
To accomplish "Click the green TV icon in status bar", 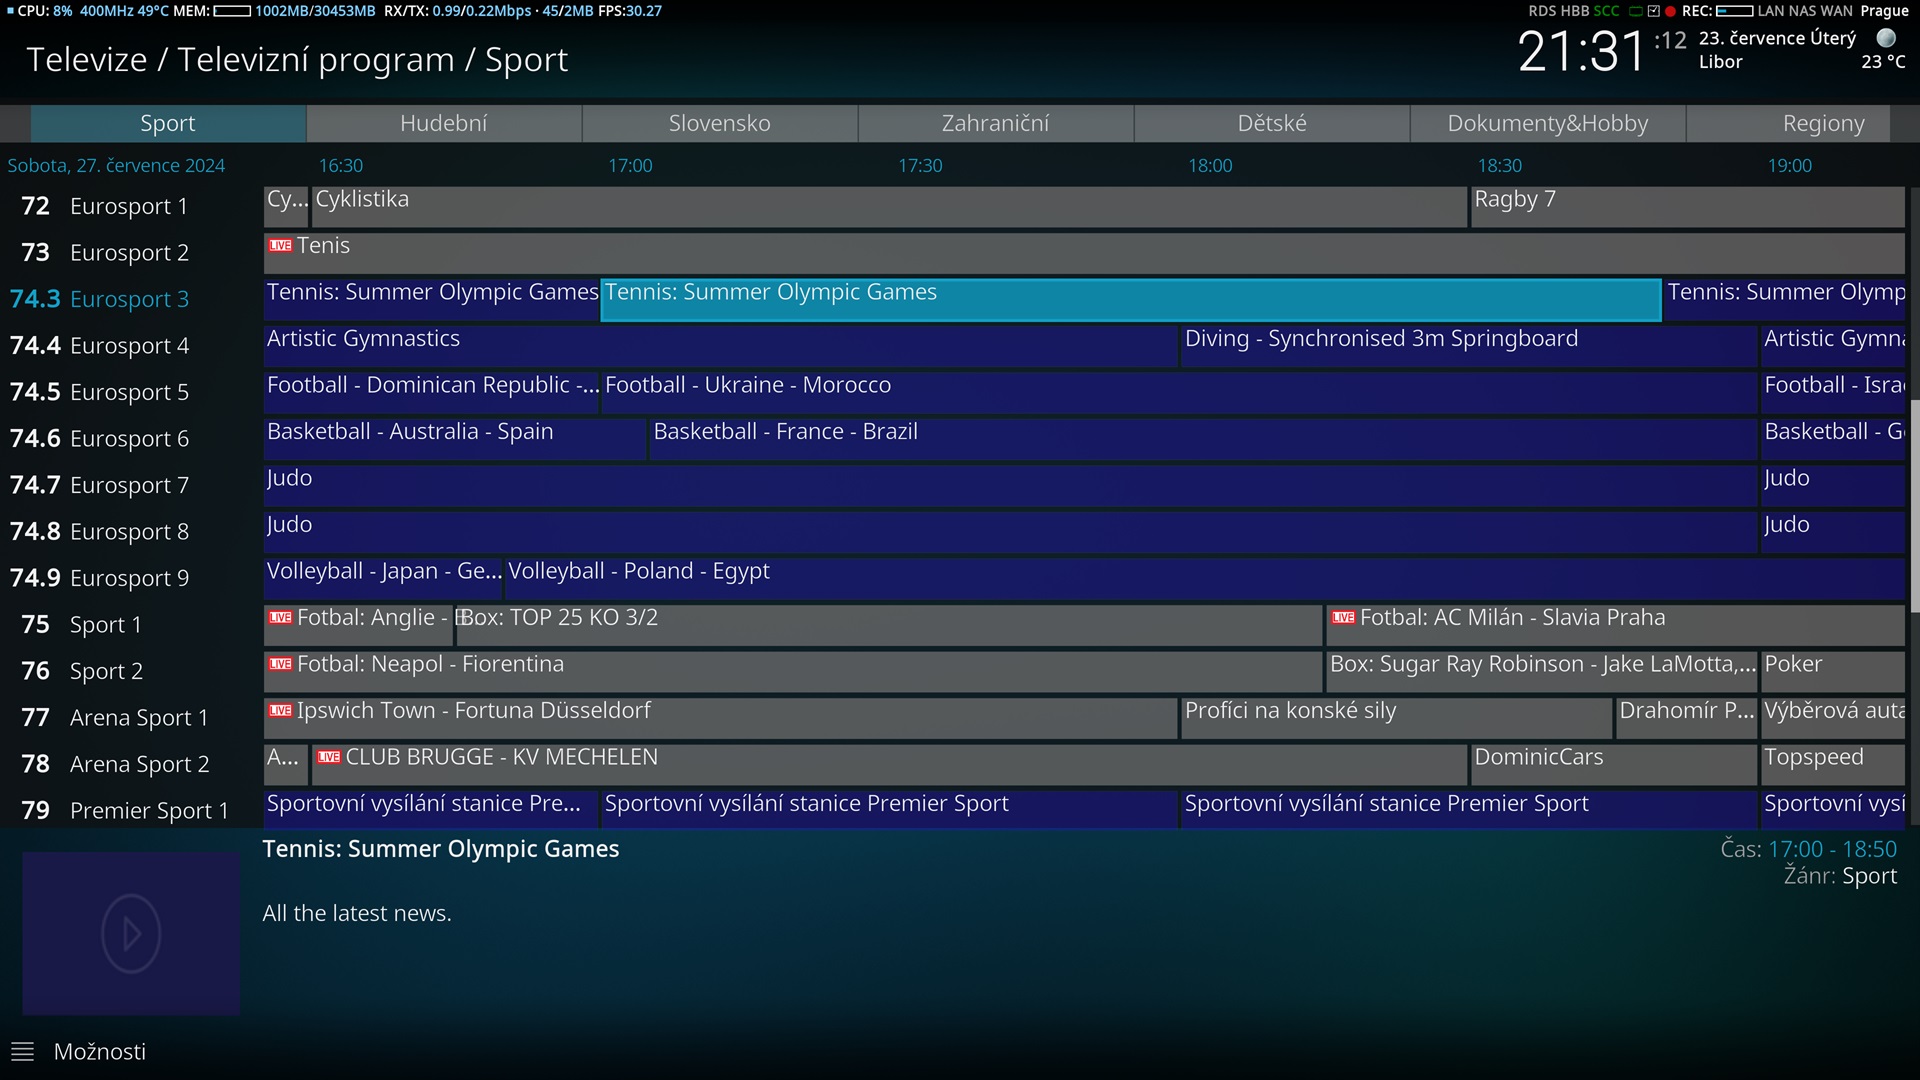I will tap(1636, 11).
